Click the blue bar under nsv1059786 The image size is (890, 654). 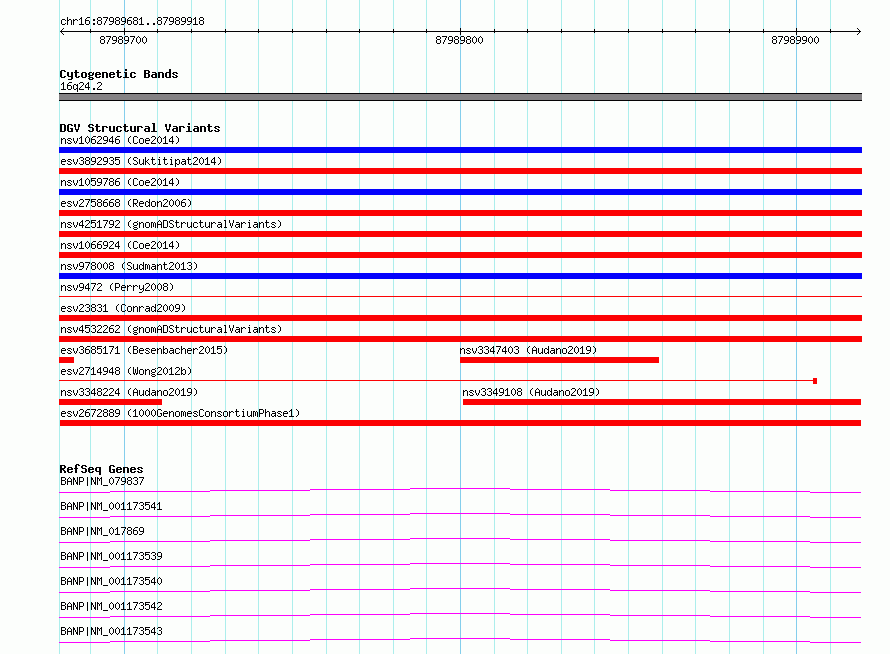click(x=460, y=192)
